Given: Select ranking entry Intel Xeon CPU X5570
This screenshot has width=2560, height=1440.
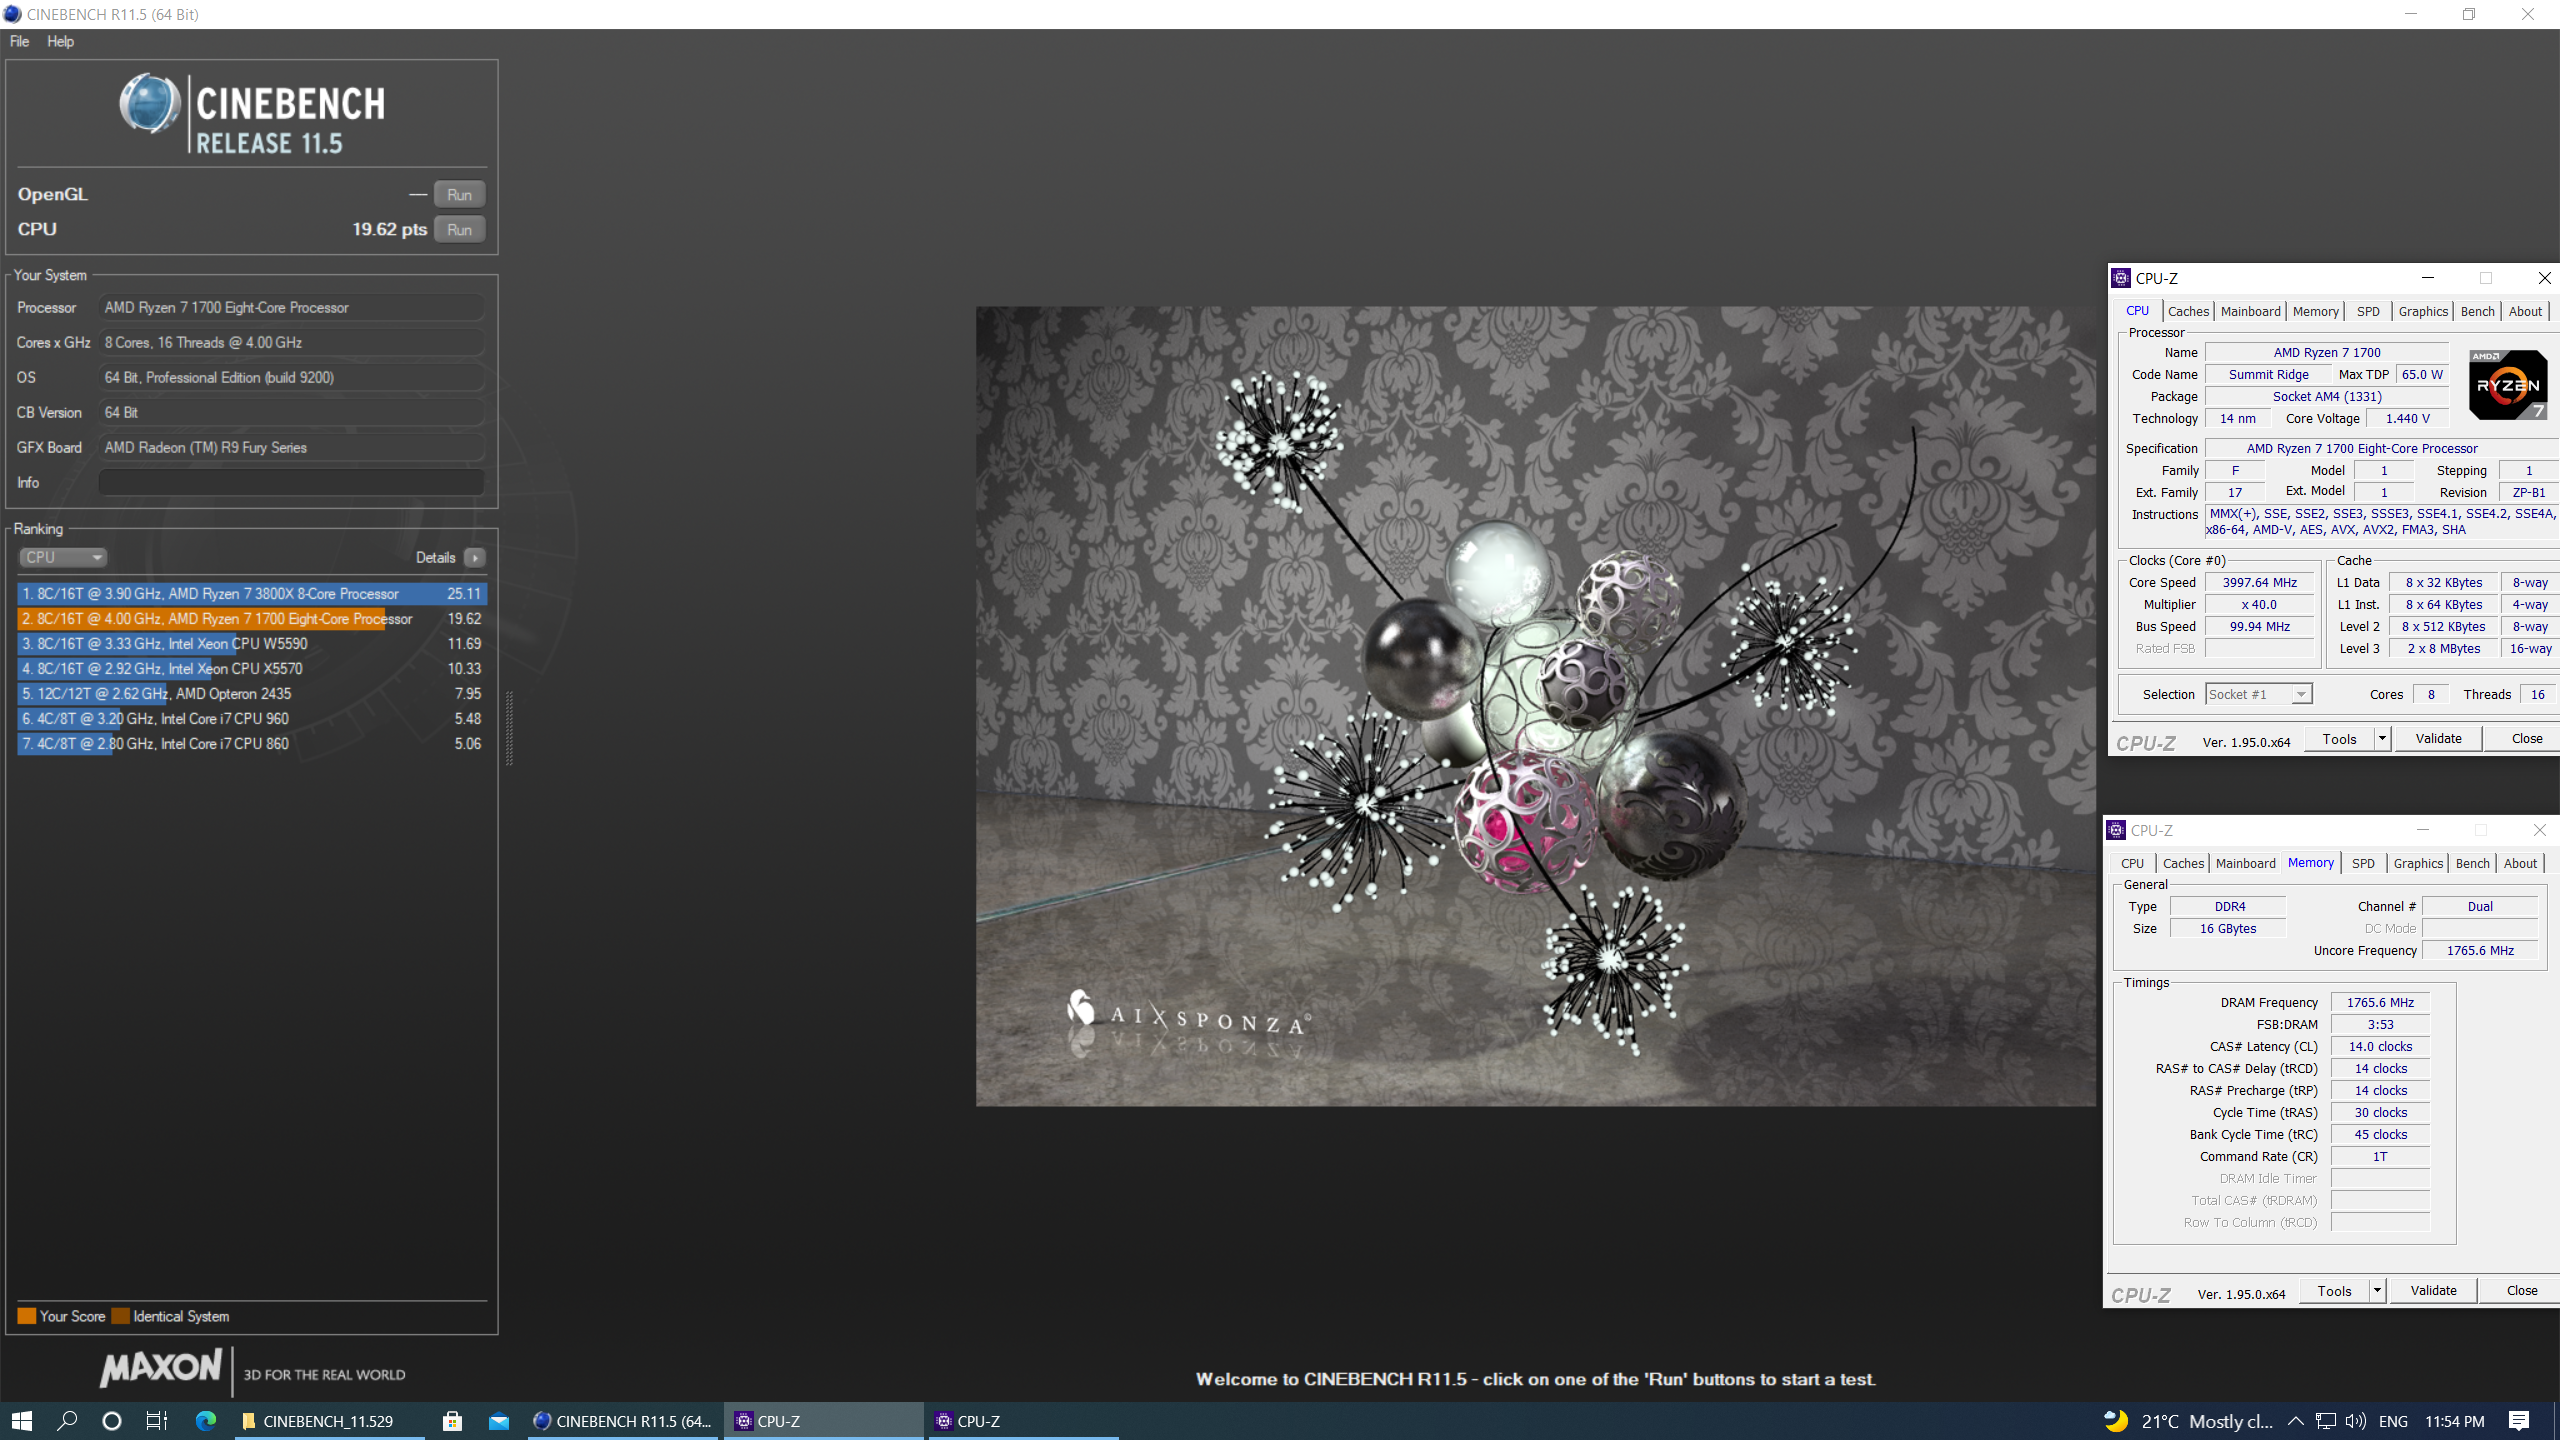Looking at the screenshot, I should tap(252, 668).
